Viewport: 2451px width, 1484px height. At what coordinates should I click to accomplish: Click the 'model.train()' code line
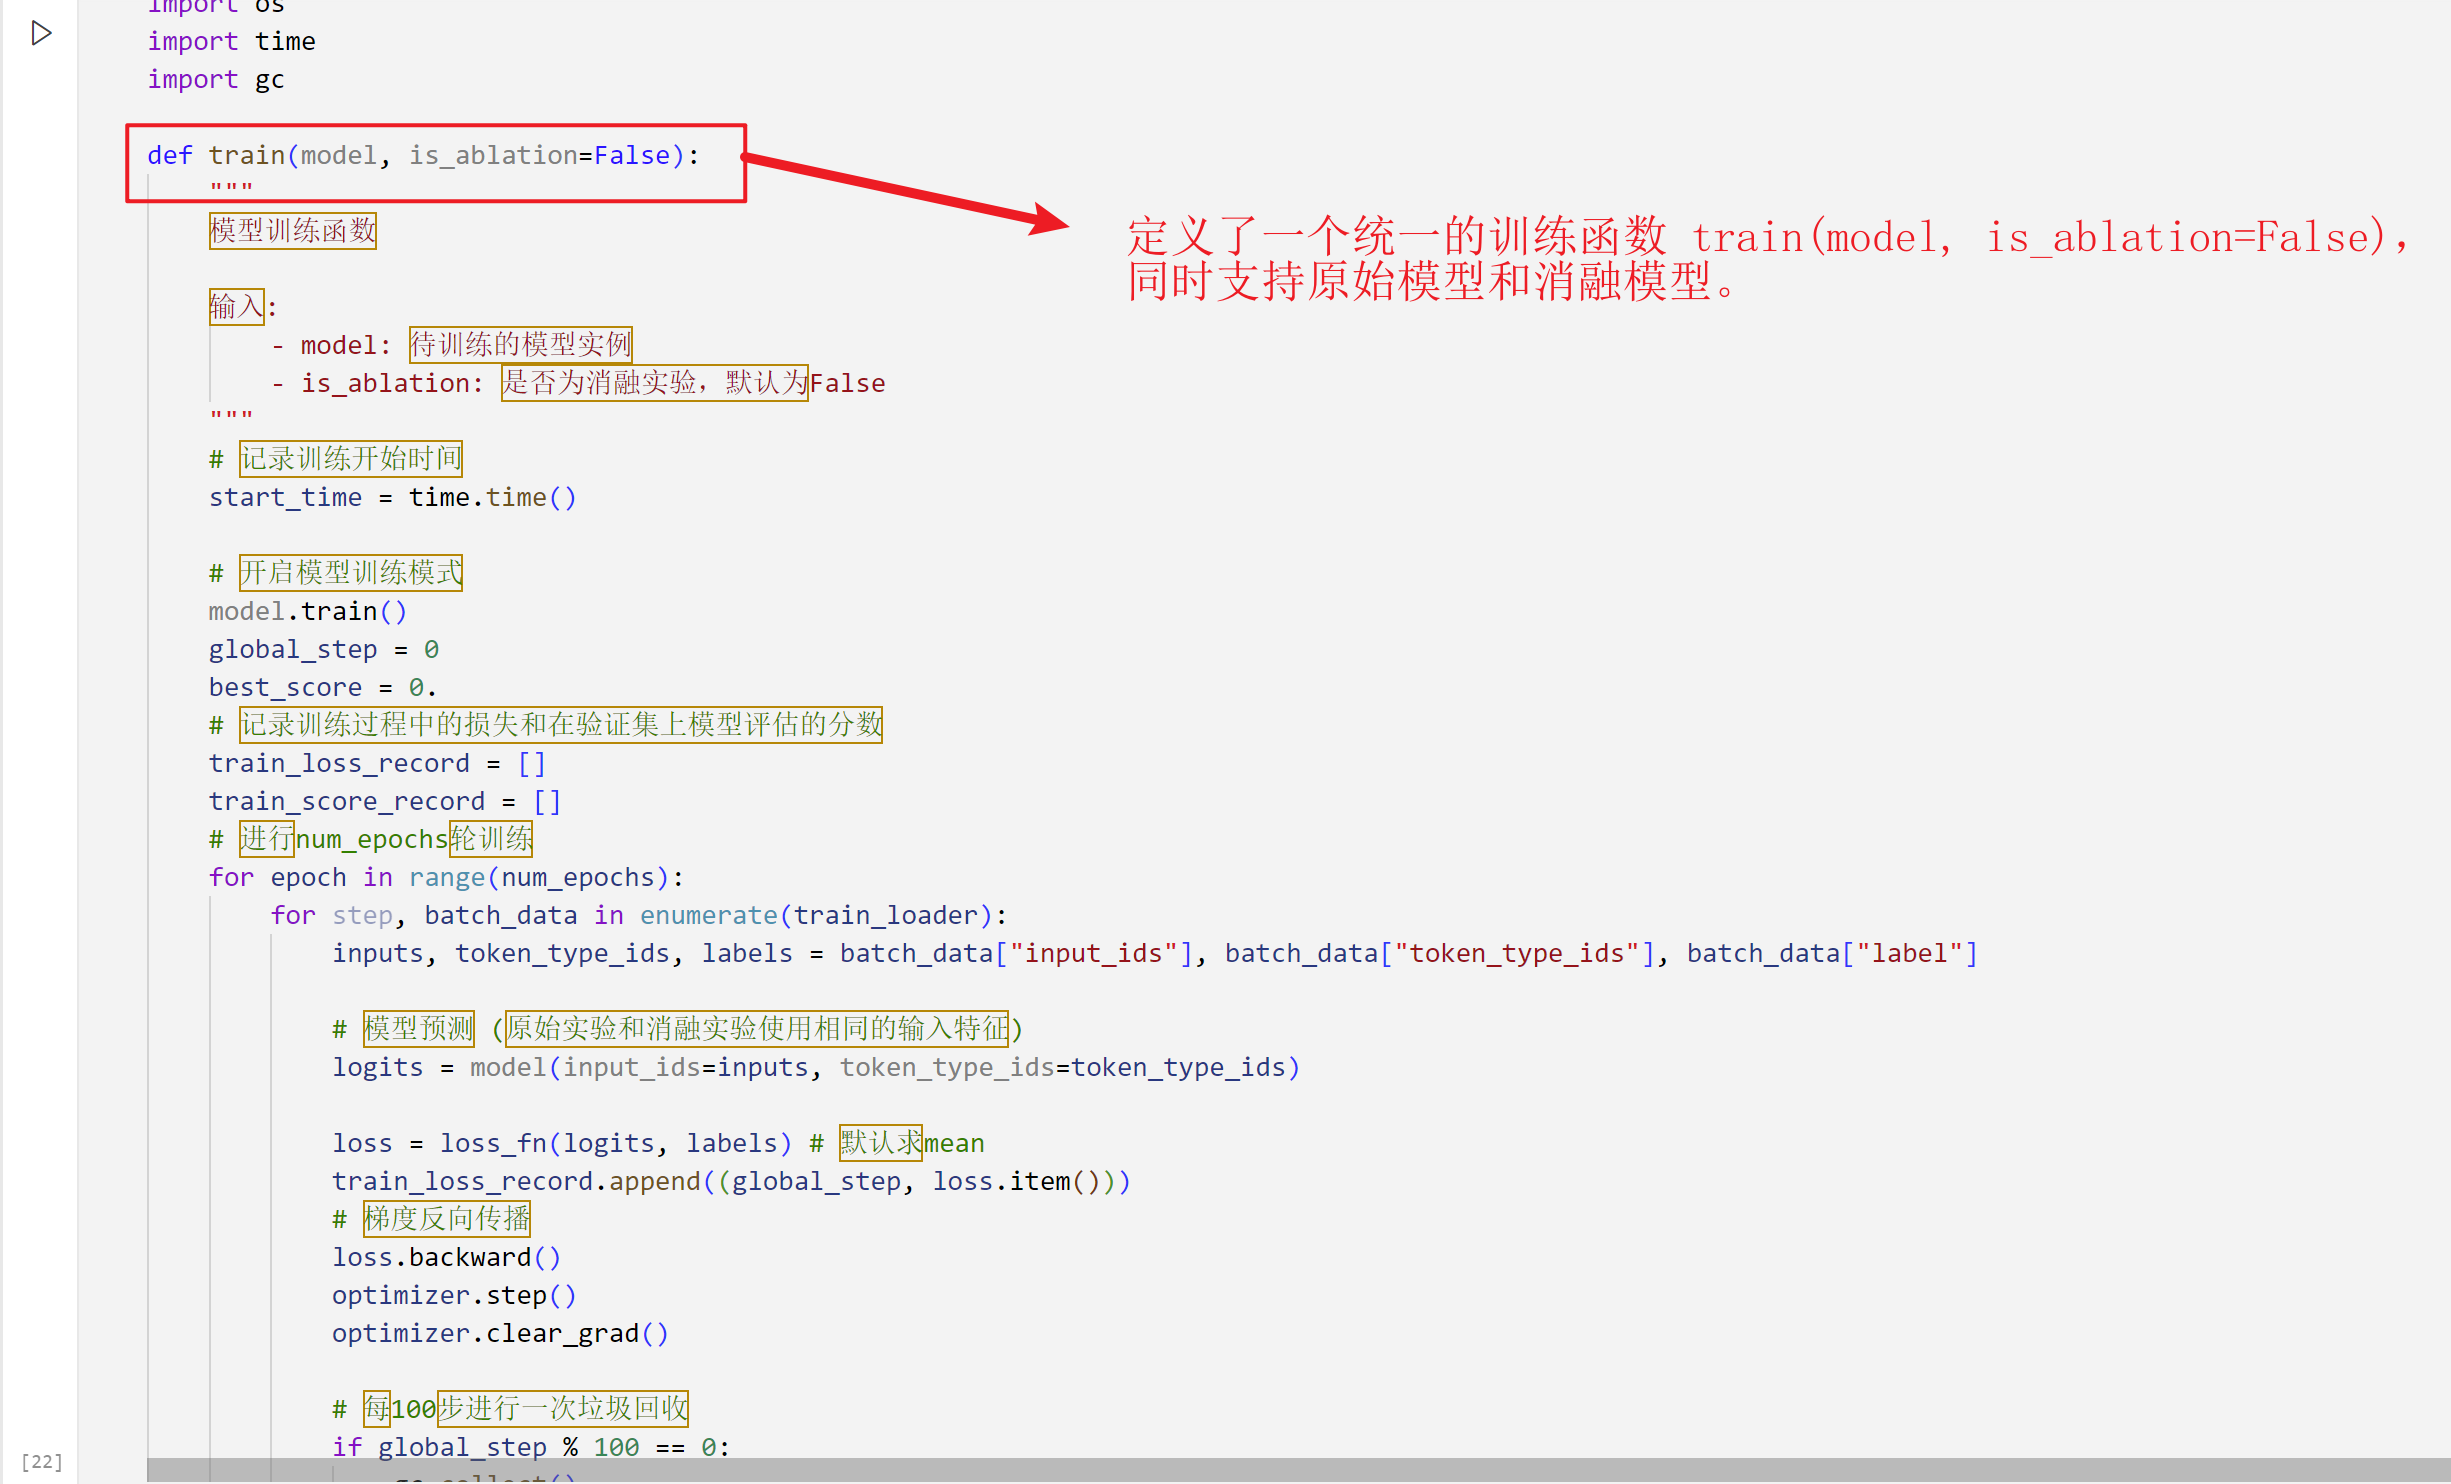[308, 611]
